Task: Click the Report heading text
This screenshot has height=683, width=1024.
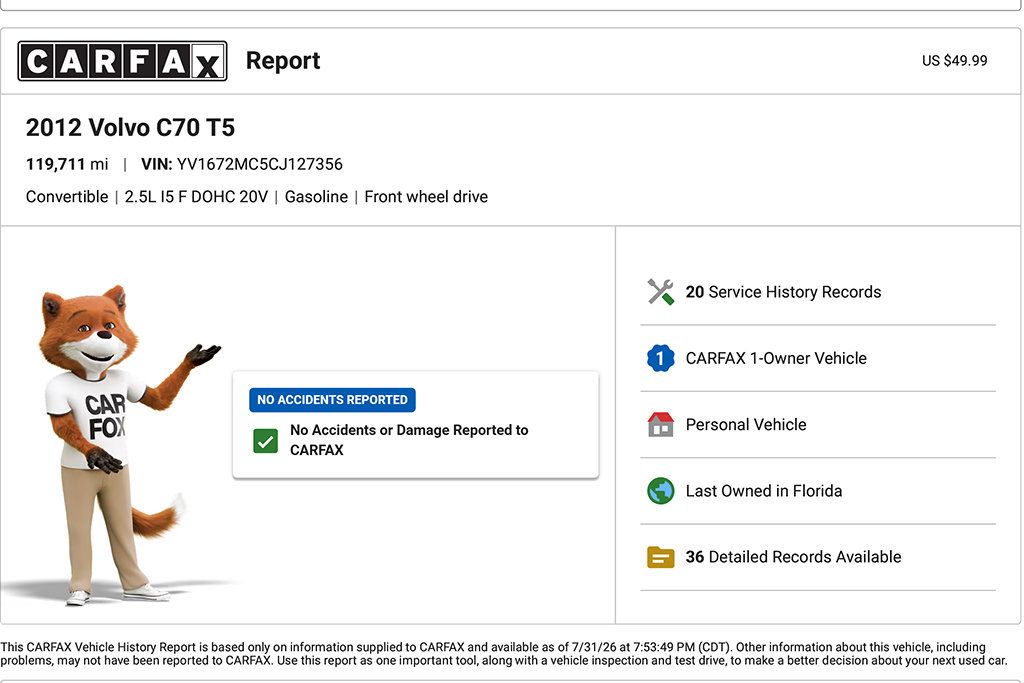Action: click(283, 61)
